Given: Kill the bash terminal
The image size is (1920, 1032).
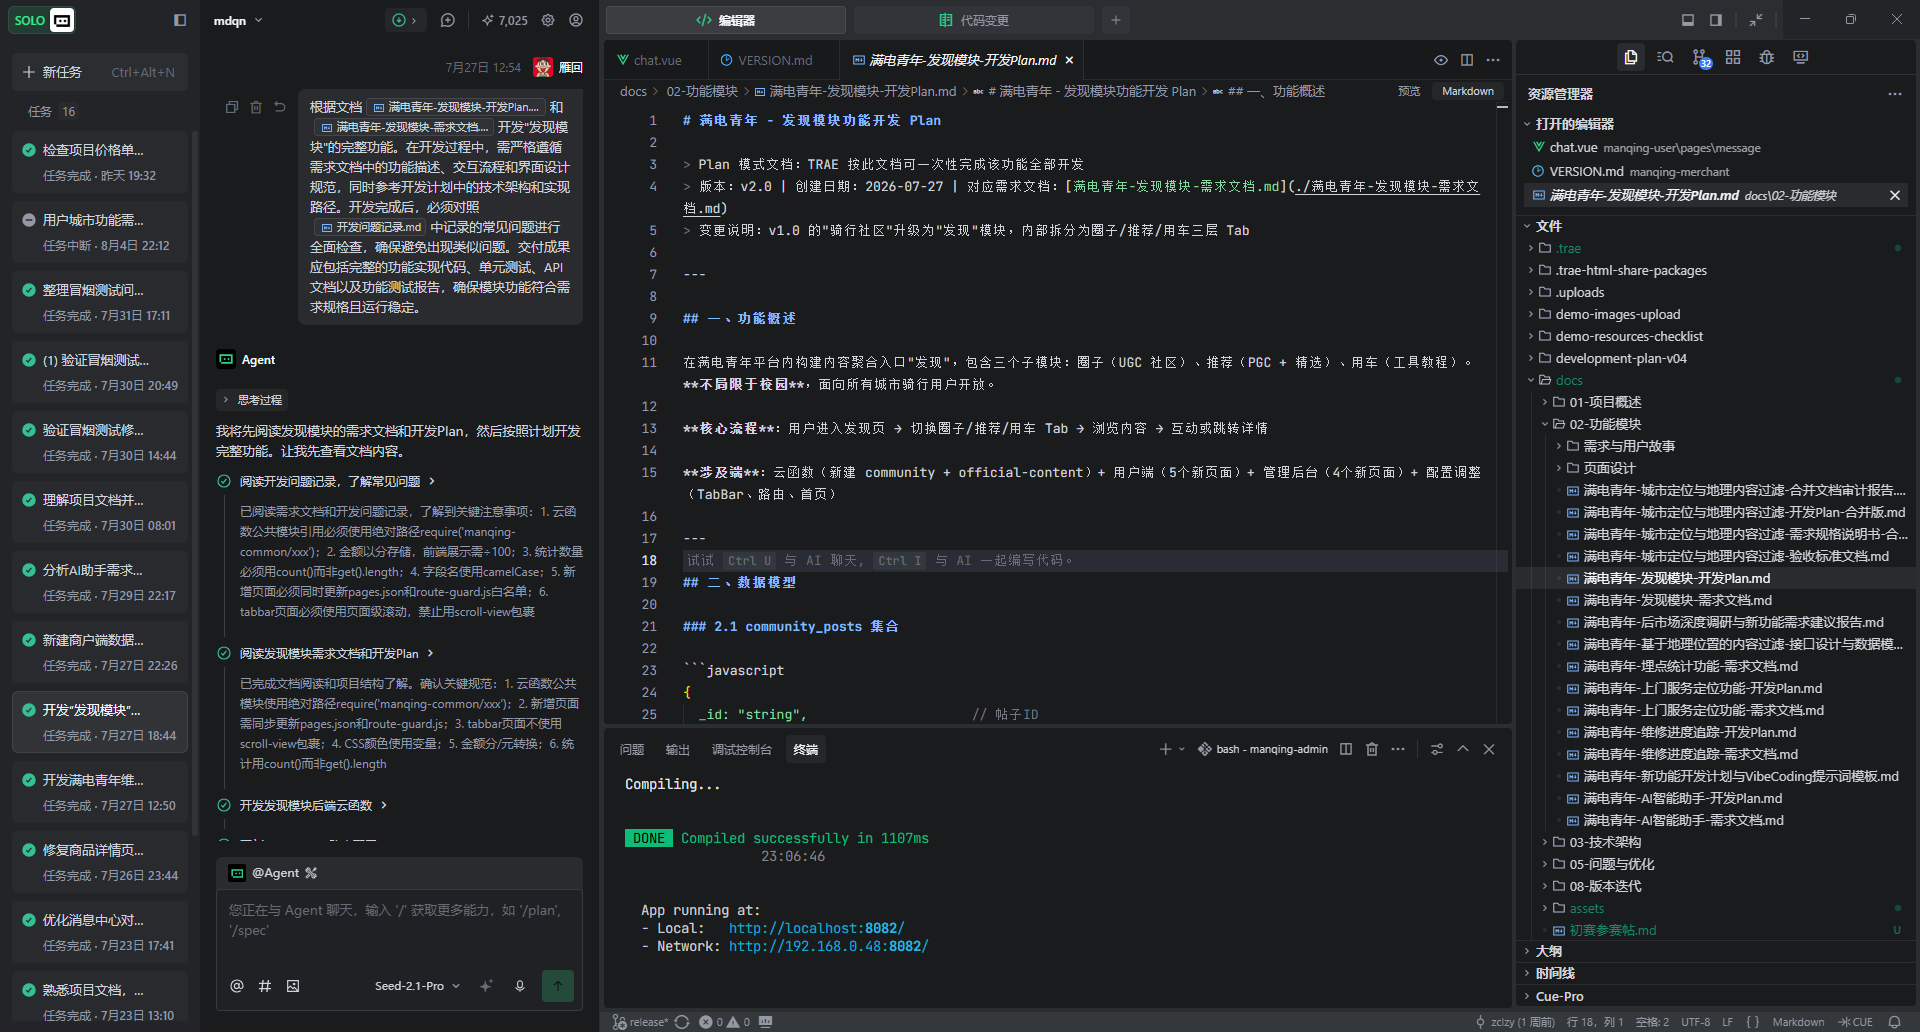Looking at the screenshot, I should pyautogui.click(x=1372, y=749).
